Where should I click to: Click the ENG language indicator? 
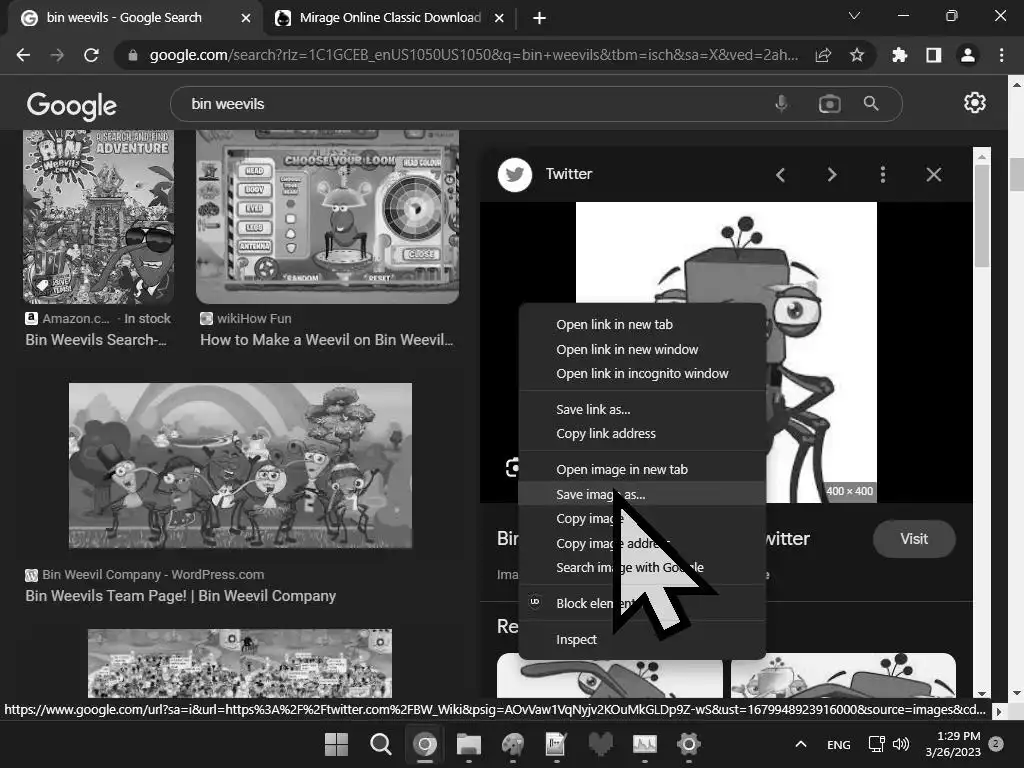click(839, 745)
